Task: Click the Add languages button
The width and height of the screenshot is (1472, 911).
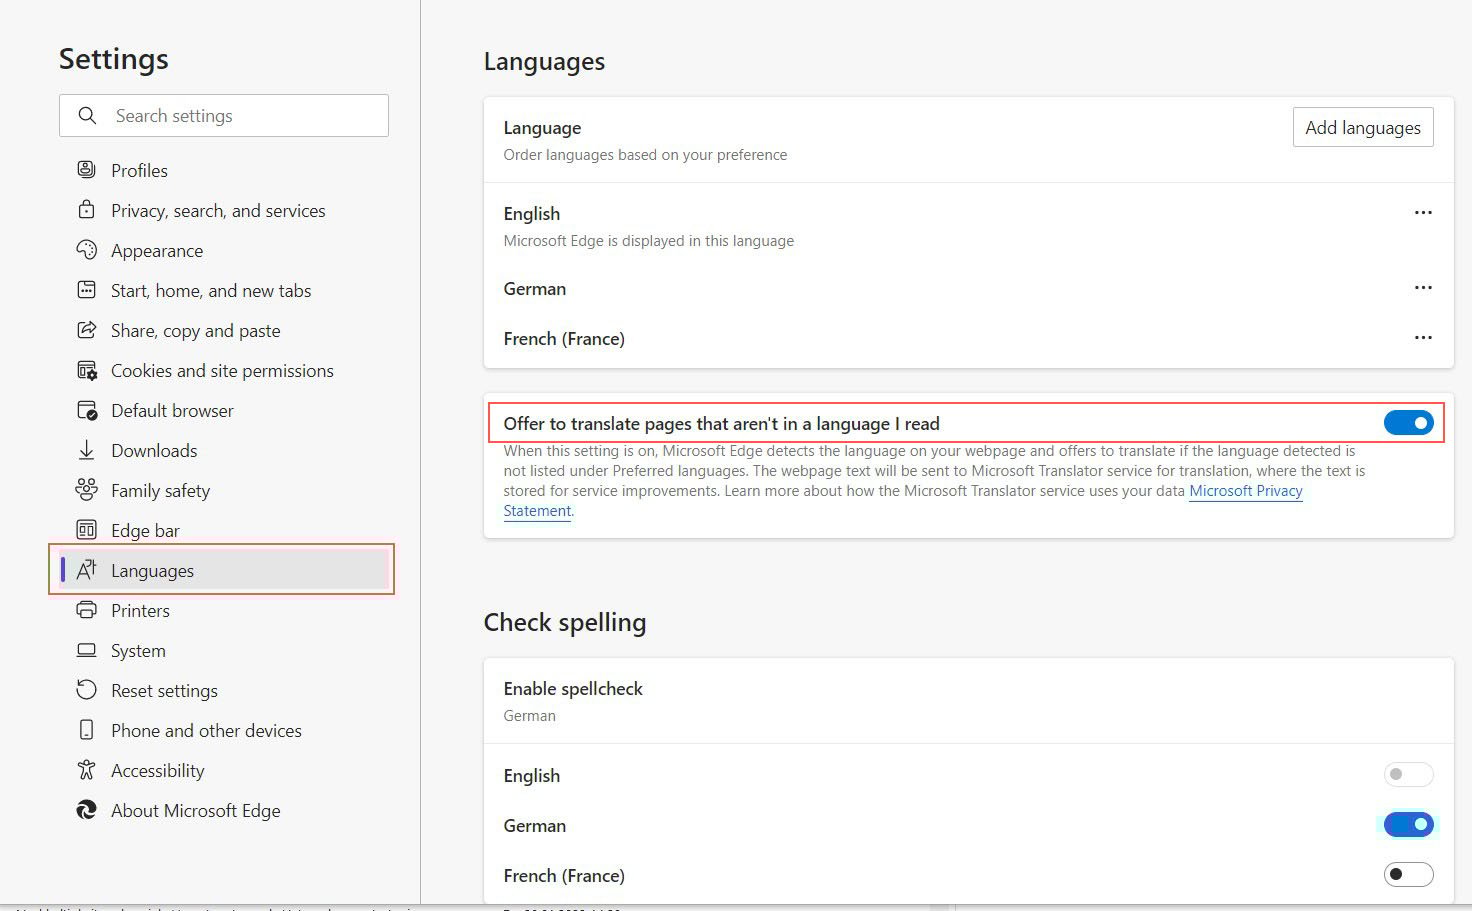Action: click(x=1362, y=127)
